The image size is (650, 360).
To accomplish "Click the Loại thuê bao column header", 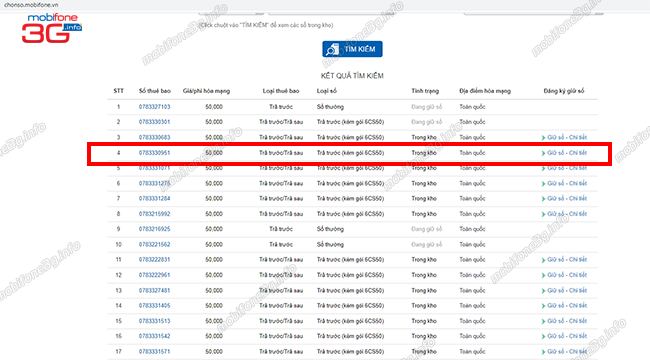I will (281, 91).
